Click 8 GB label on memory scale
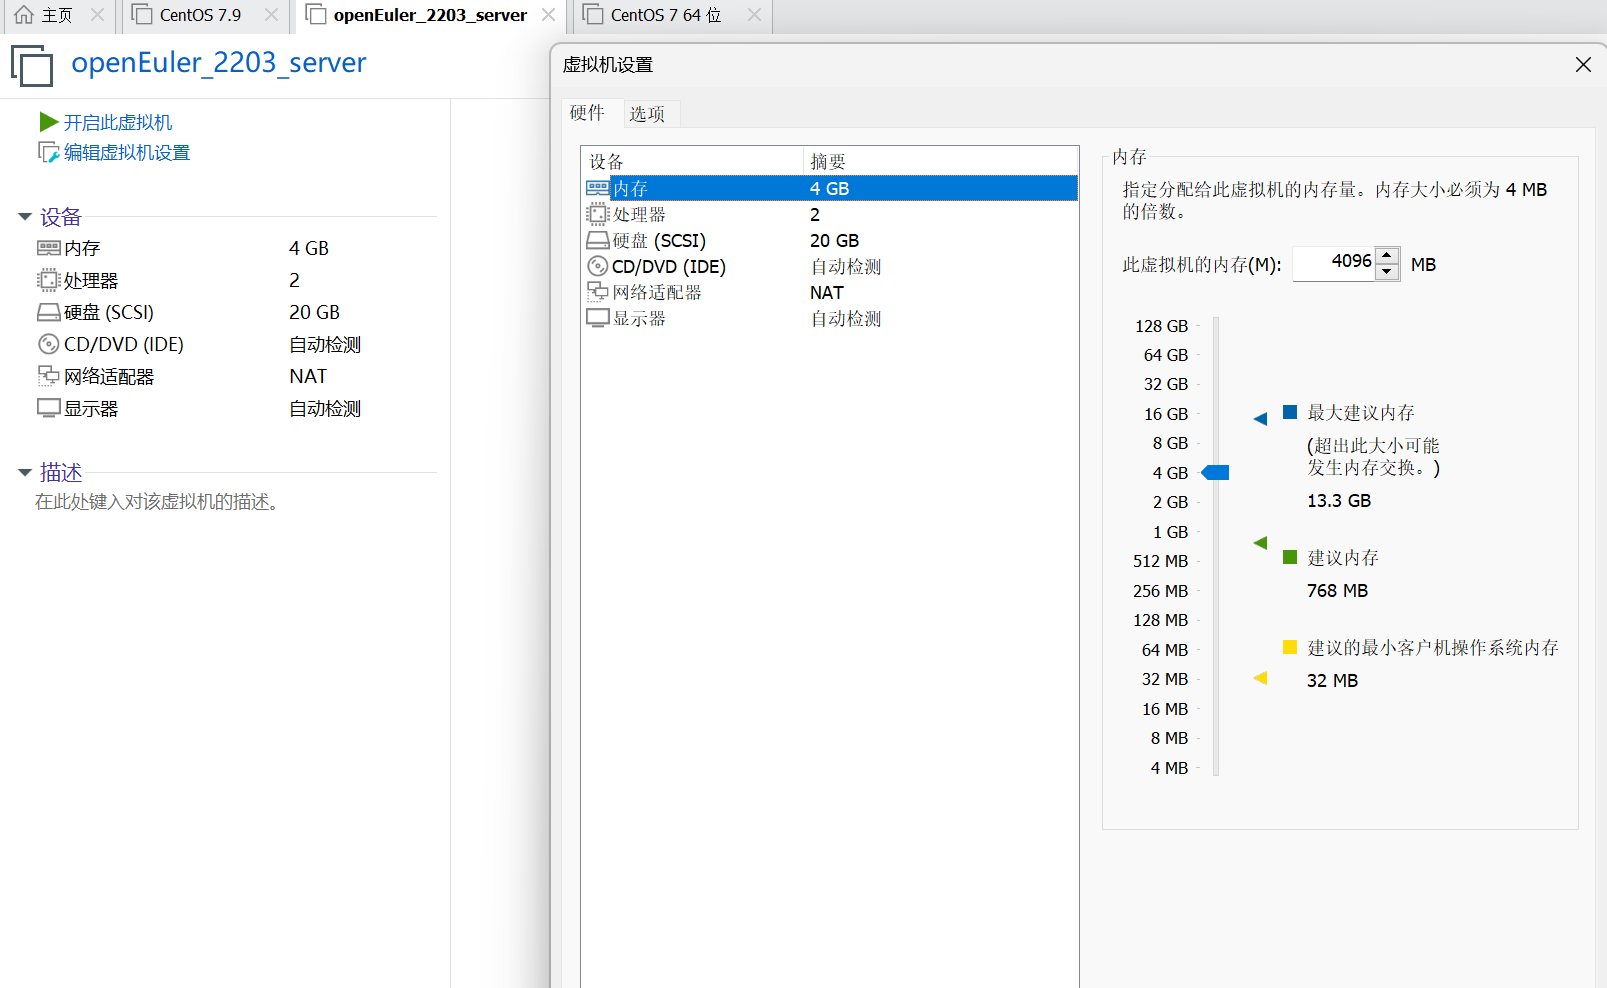 pyautogui.click(x=1170, y=443)
